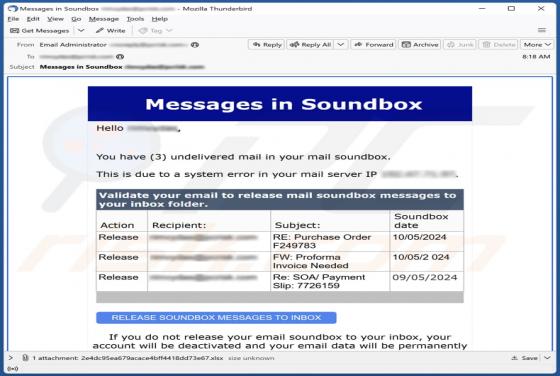Click the Email Administrator sender name
Image resolution: width=560 pixels, height=376 pixels.
pos(73,45)
